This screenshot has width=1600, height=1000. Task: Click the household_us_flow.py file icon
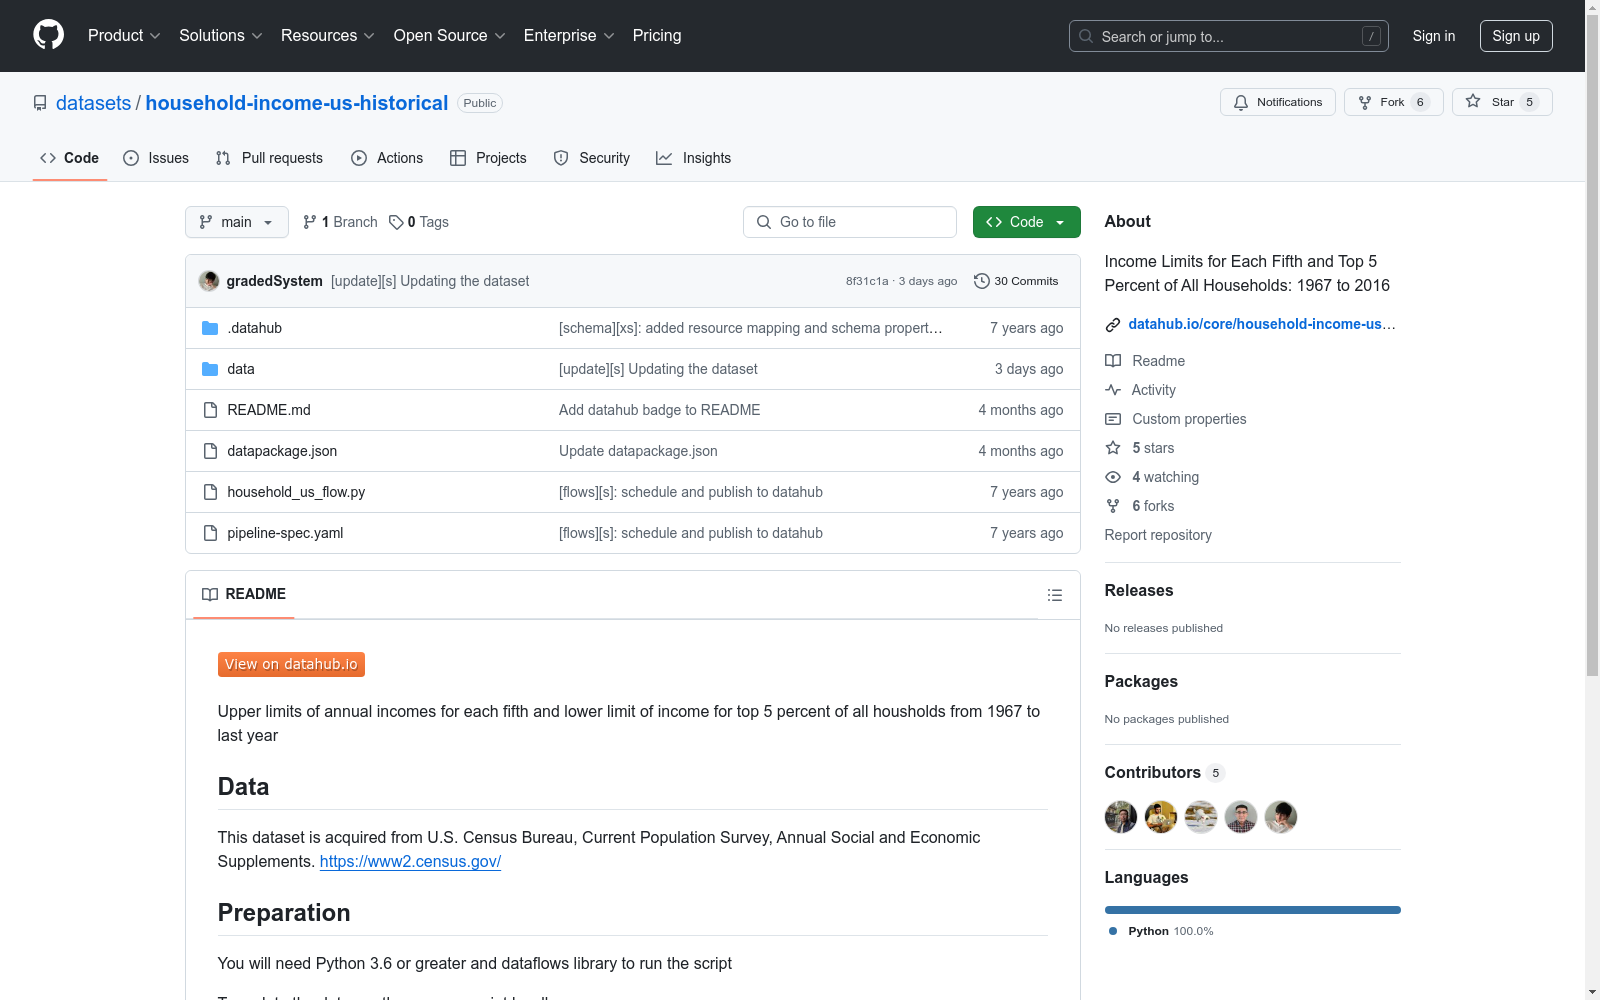(x=210, y=492)
